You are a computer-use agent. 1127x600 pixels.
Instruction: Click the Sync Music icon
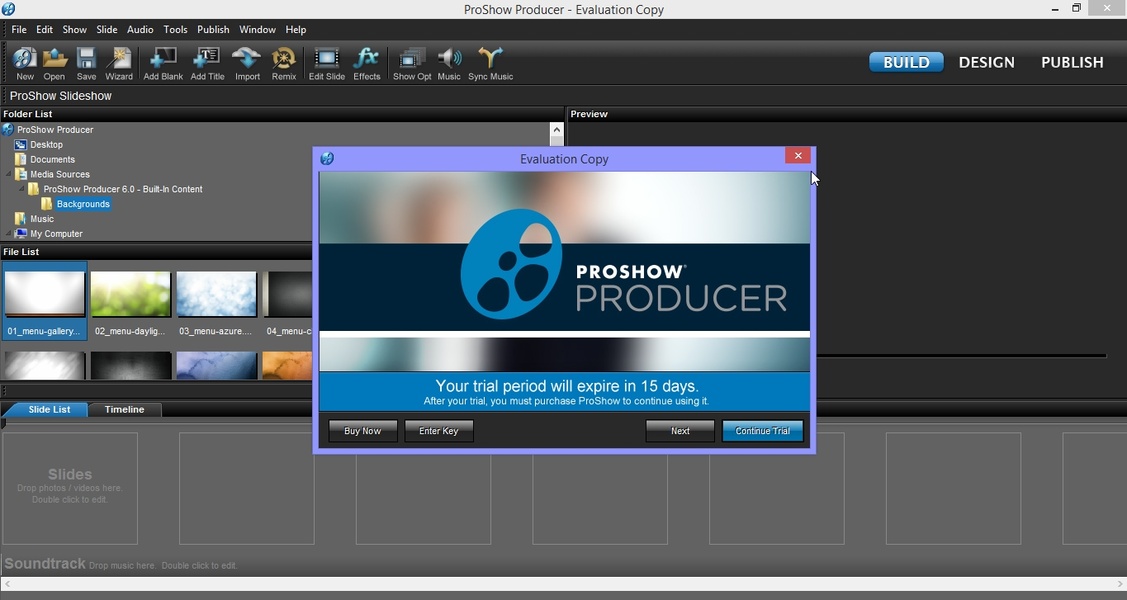[x=491, y=63]
